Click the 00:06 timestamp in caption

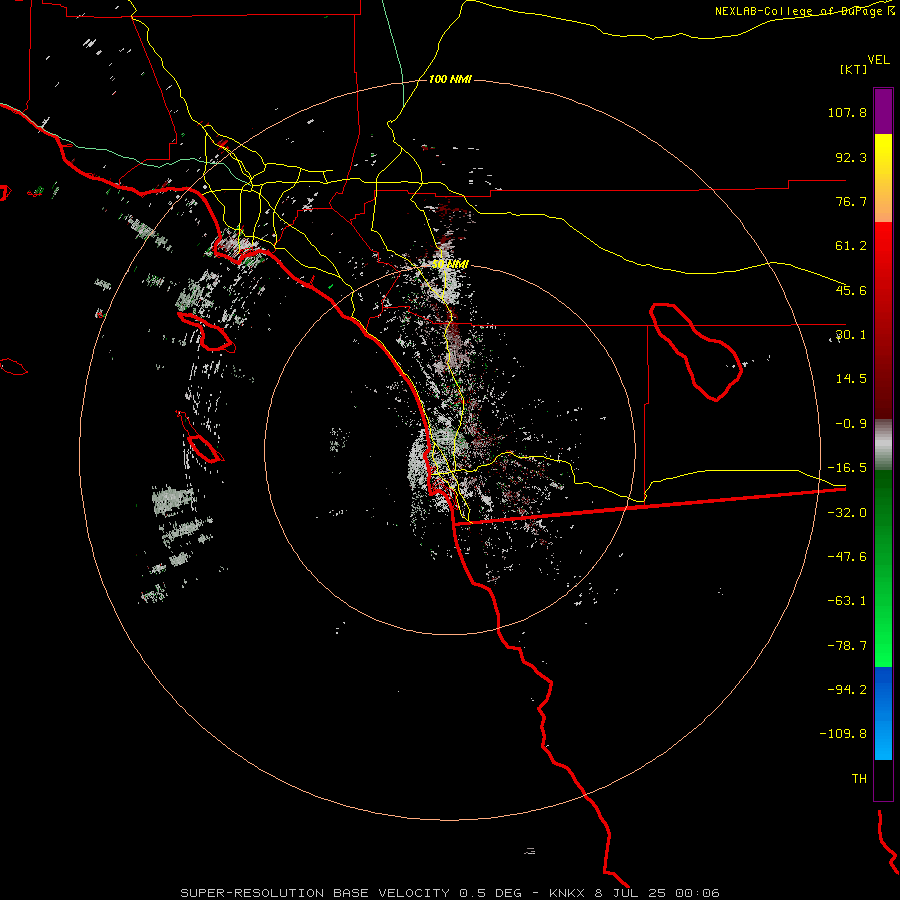coord(697,893)
